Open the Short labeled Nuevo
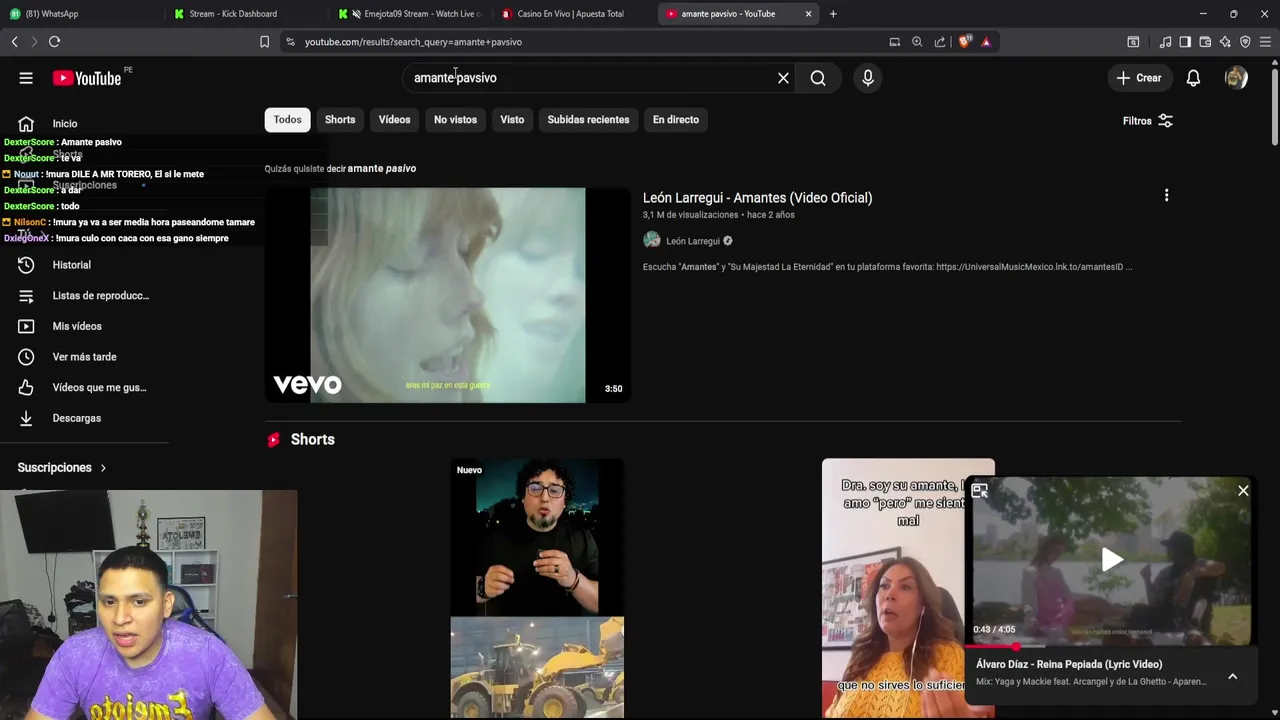This screenshot has height=720, width=1280. [537, 589]
